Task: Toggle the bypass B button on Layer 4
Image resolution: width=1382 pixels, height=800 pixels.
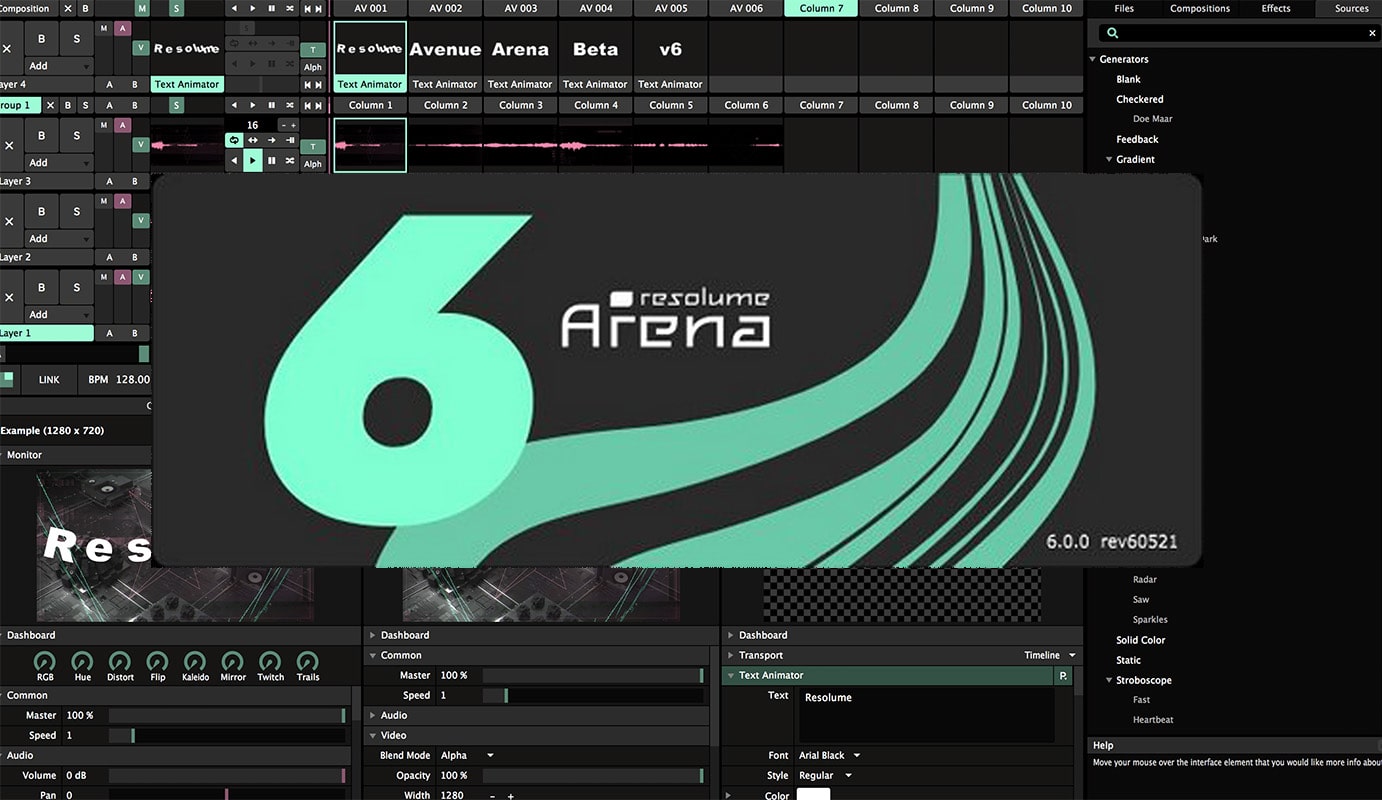Action: pyautogui.click(x=41, y=37)
